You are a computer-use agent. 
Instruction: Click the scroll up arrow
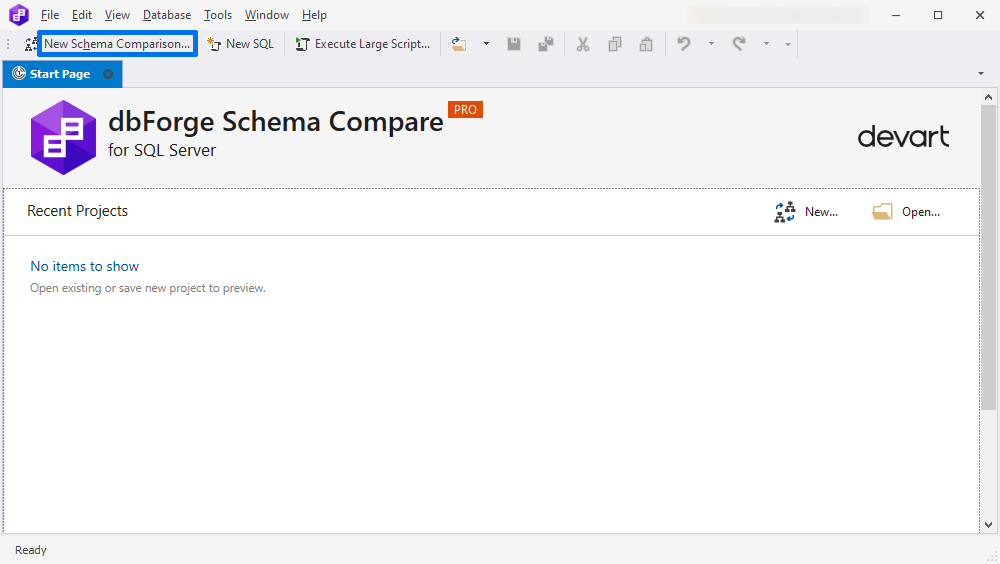coord(989,97)
